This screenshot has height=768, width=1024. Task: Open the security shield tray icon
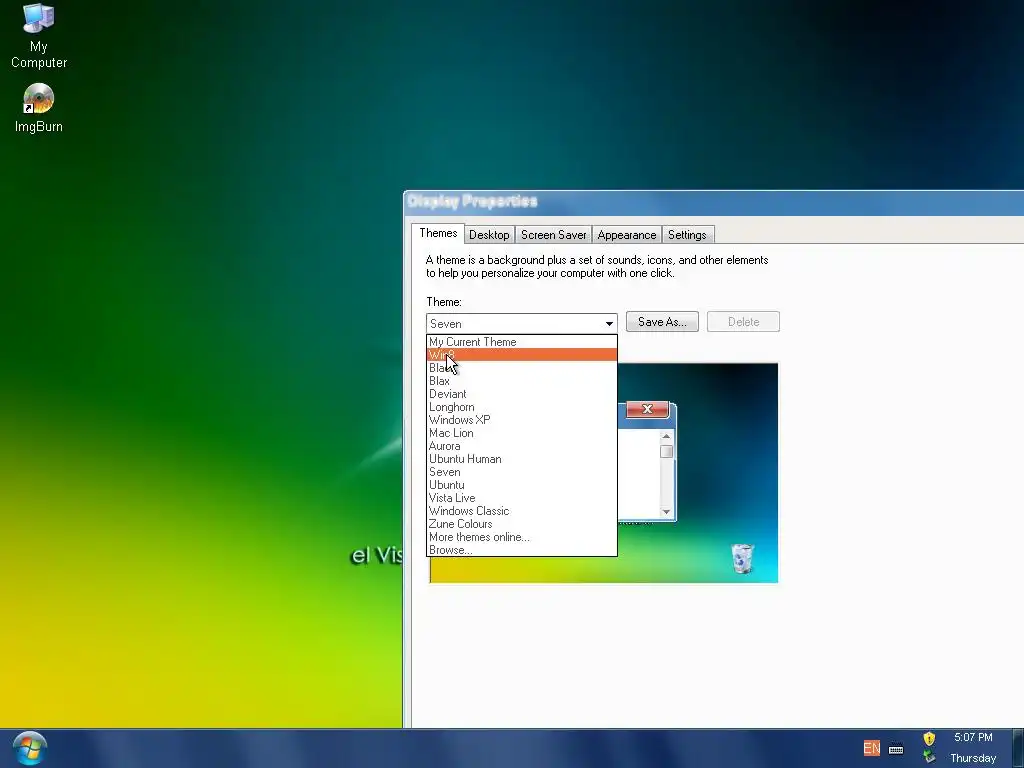pos(929,739)
